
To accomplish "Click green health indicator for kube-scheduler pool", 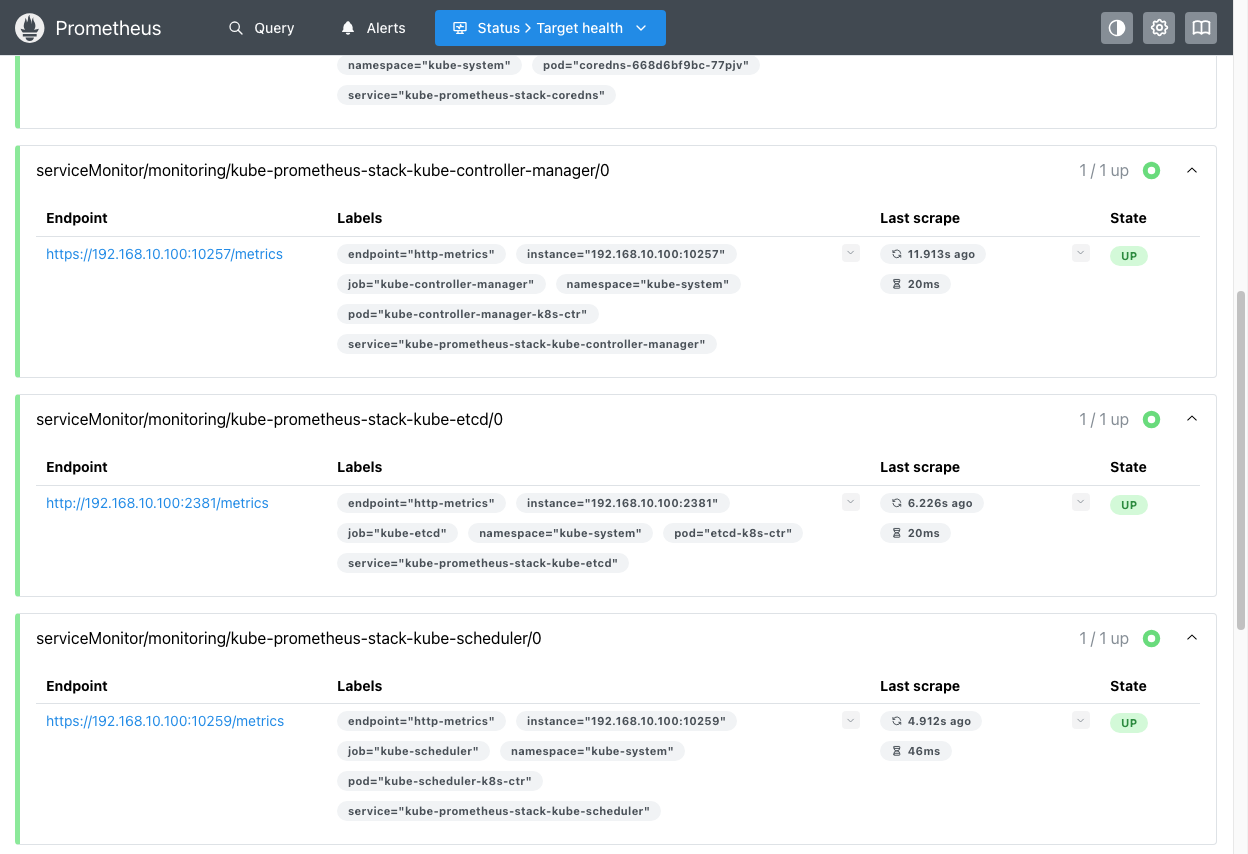I will pos(1151,638).
